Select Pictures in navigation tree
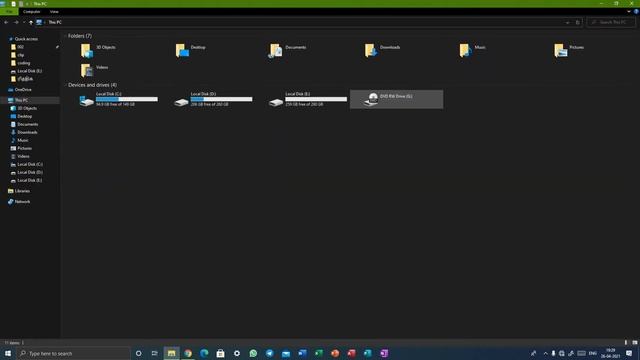Viewport: 640px width, 360px height. pos(24,148)
